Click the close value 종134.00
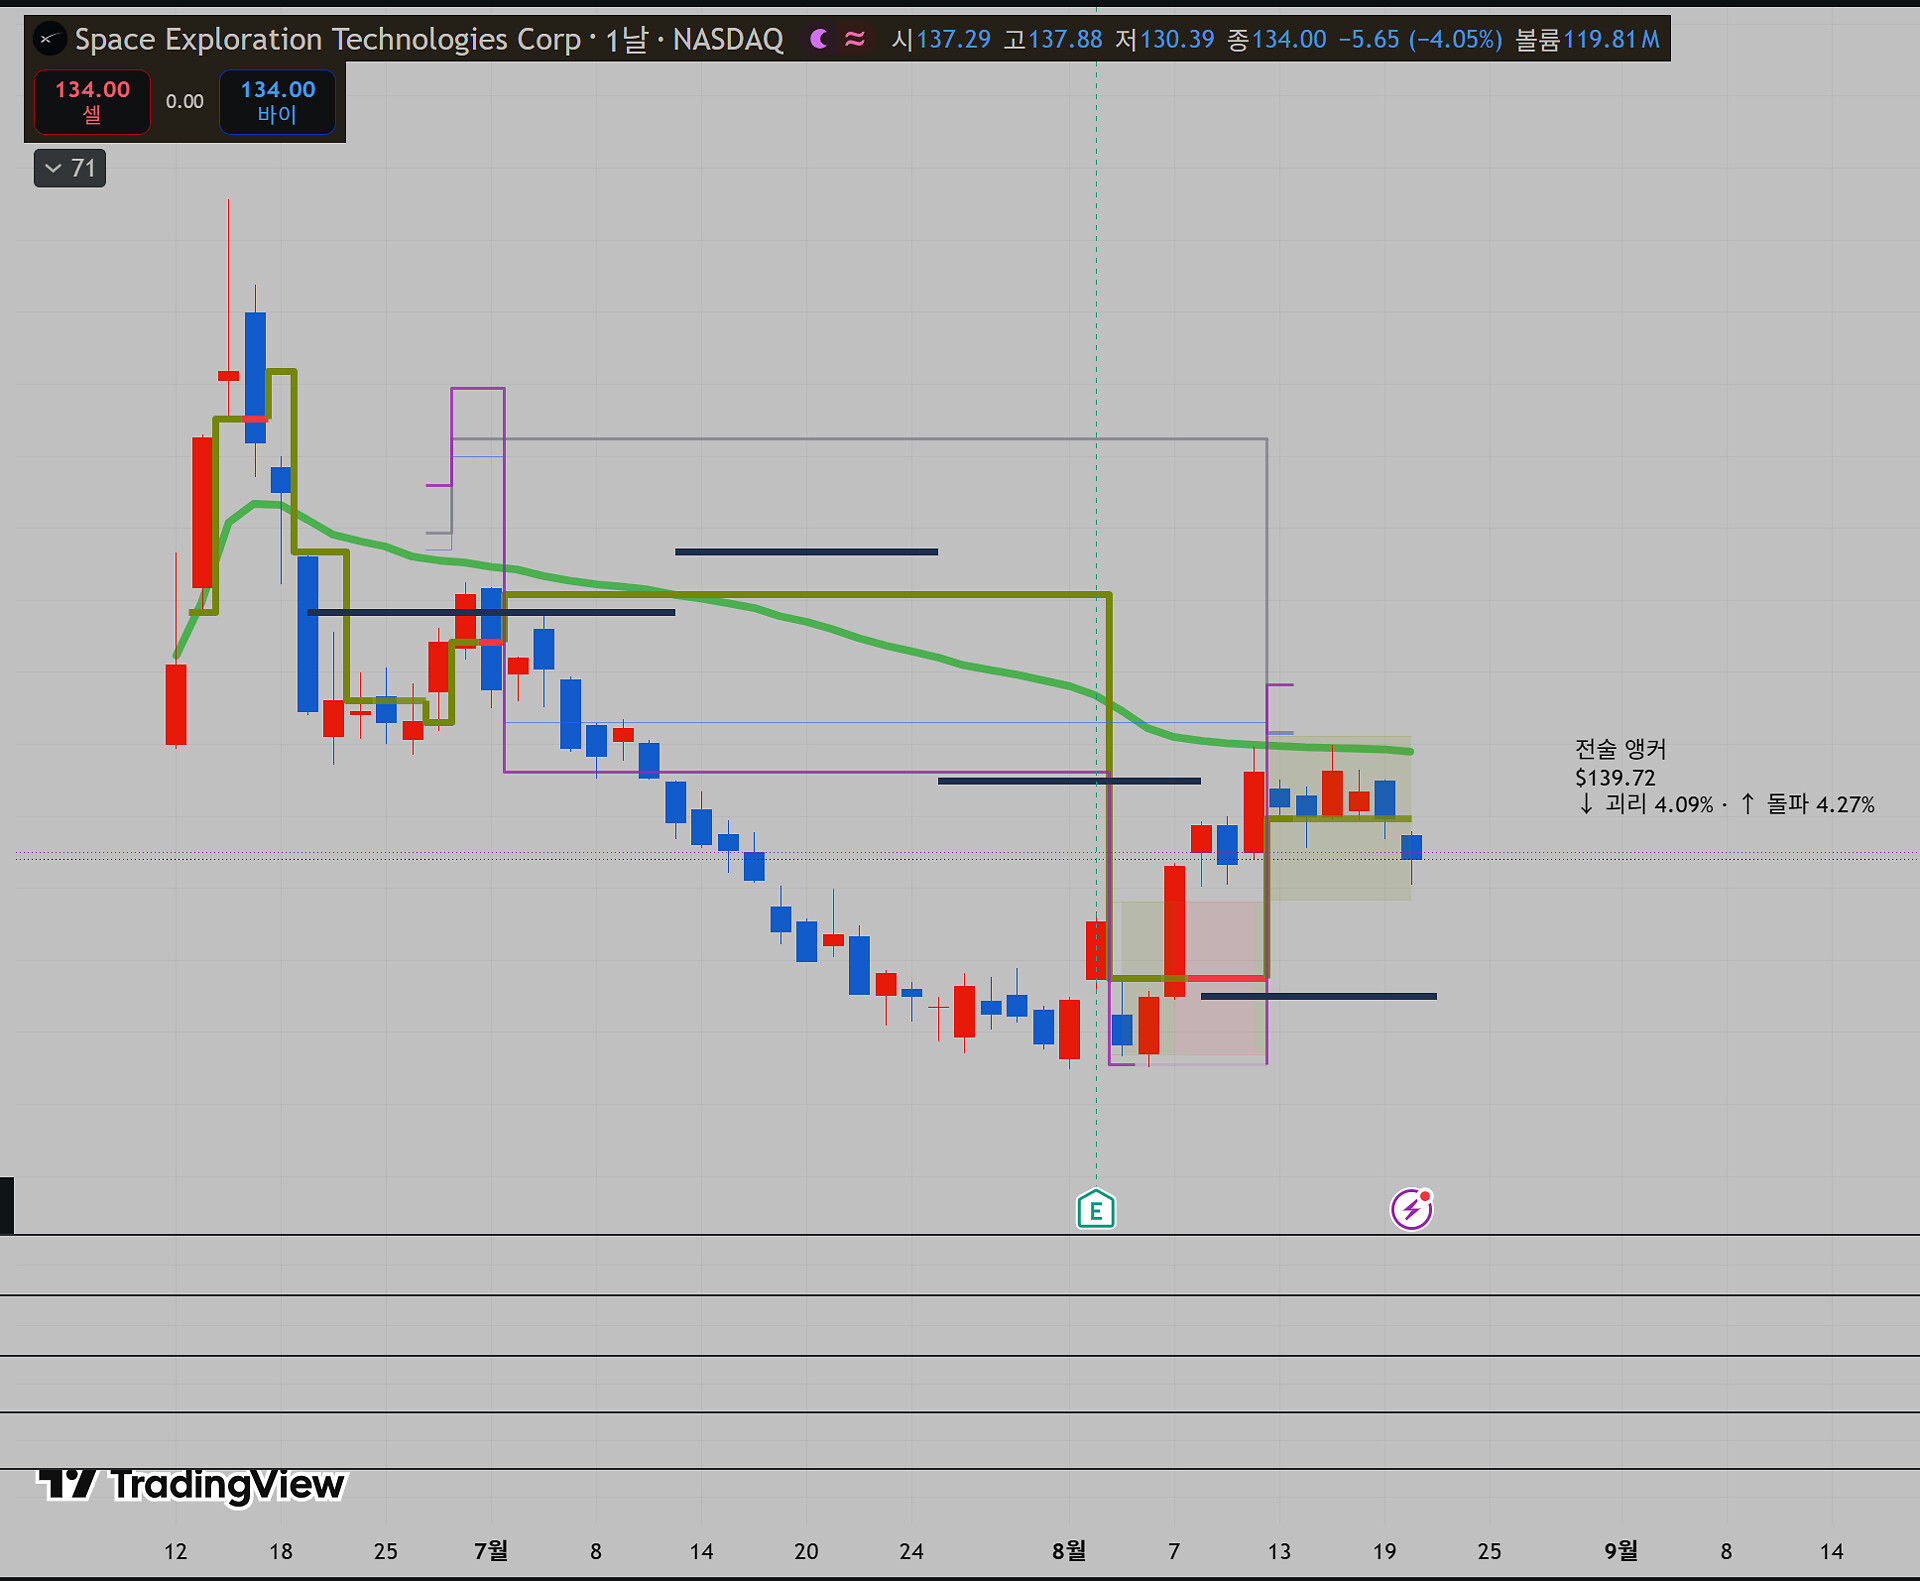Screen dimensions: 1920x1581 (1277, 39)
